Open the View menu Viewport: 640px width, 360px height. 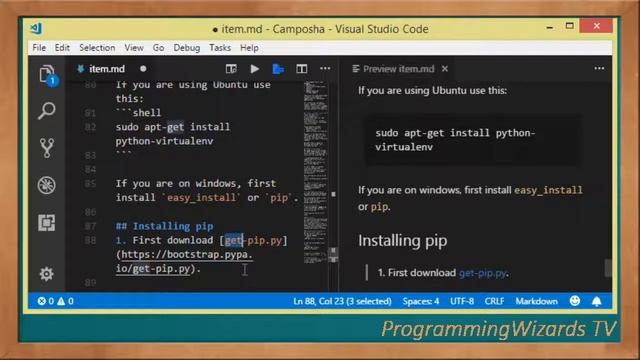point(134,48)
